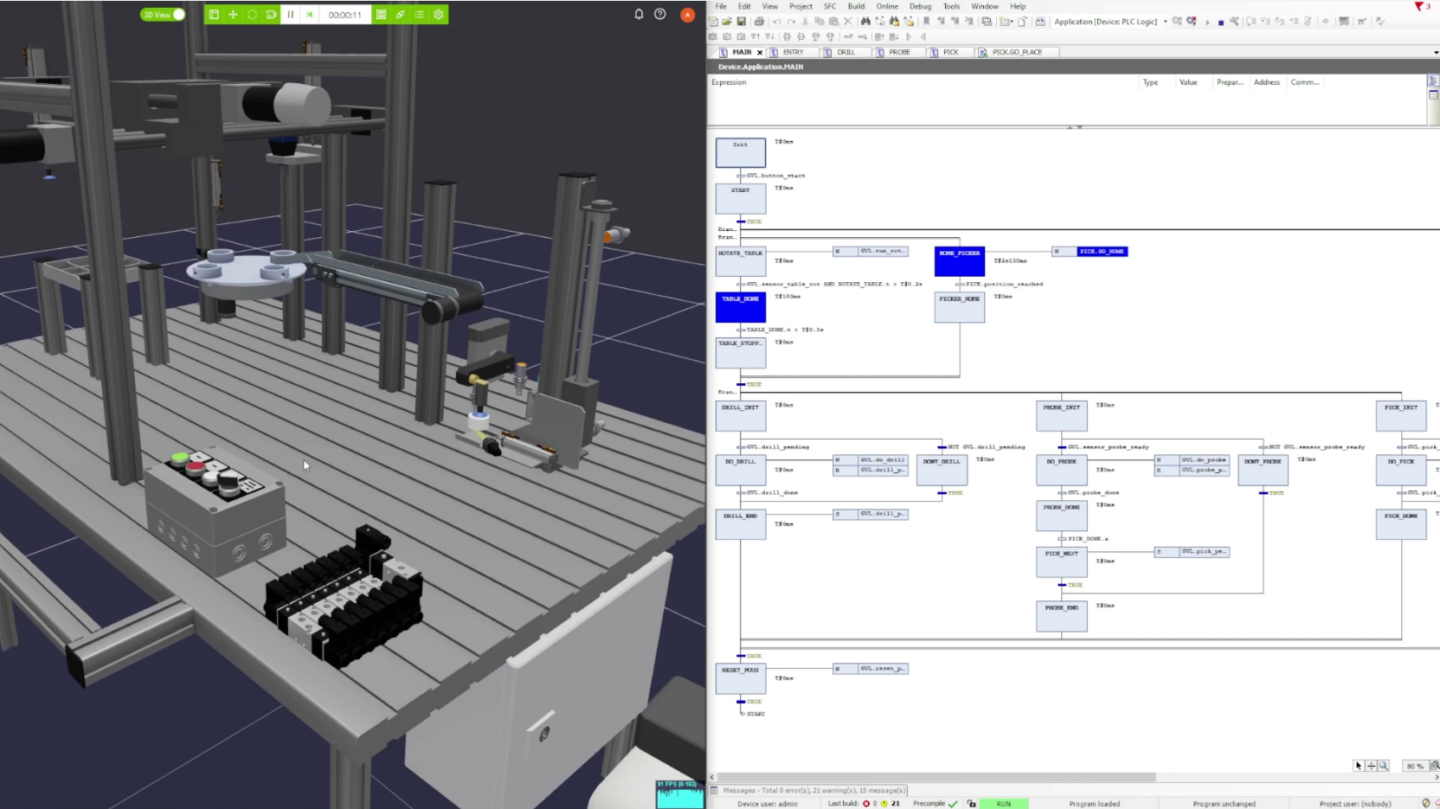1440x809 pixels.
Task: Click the RUN status indicator in the status bar
Action: click(x=1003, y=803)
